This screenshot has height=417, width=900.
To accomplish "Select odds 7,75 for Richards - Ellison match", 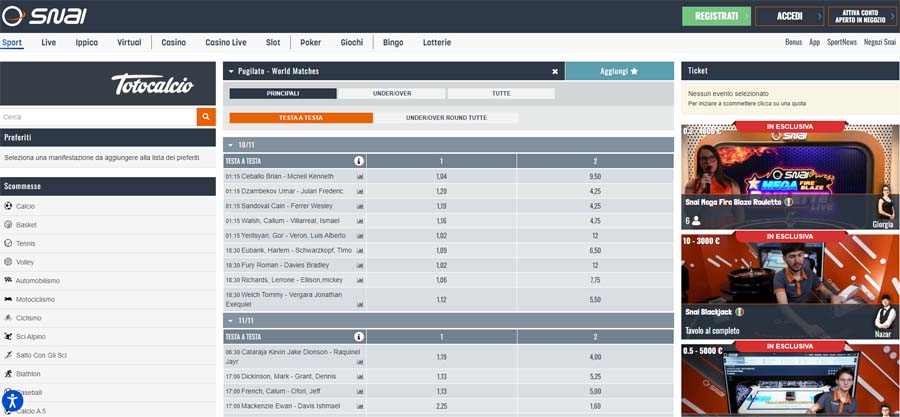I will [x=595, y=281].
